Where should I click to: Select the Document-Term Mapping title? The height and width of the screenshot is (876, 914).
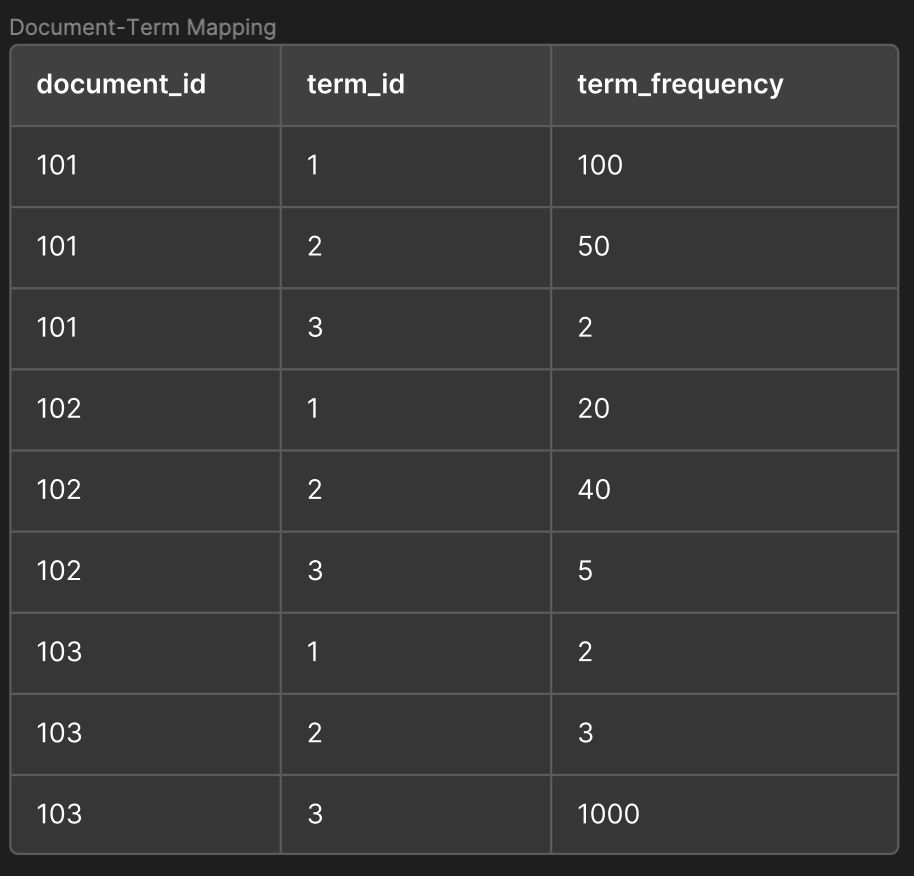pyautogui.click(x=143, y=27)
